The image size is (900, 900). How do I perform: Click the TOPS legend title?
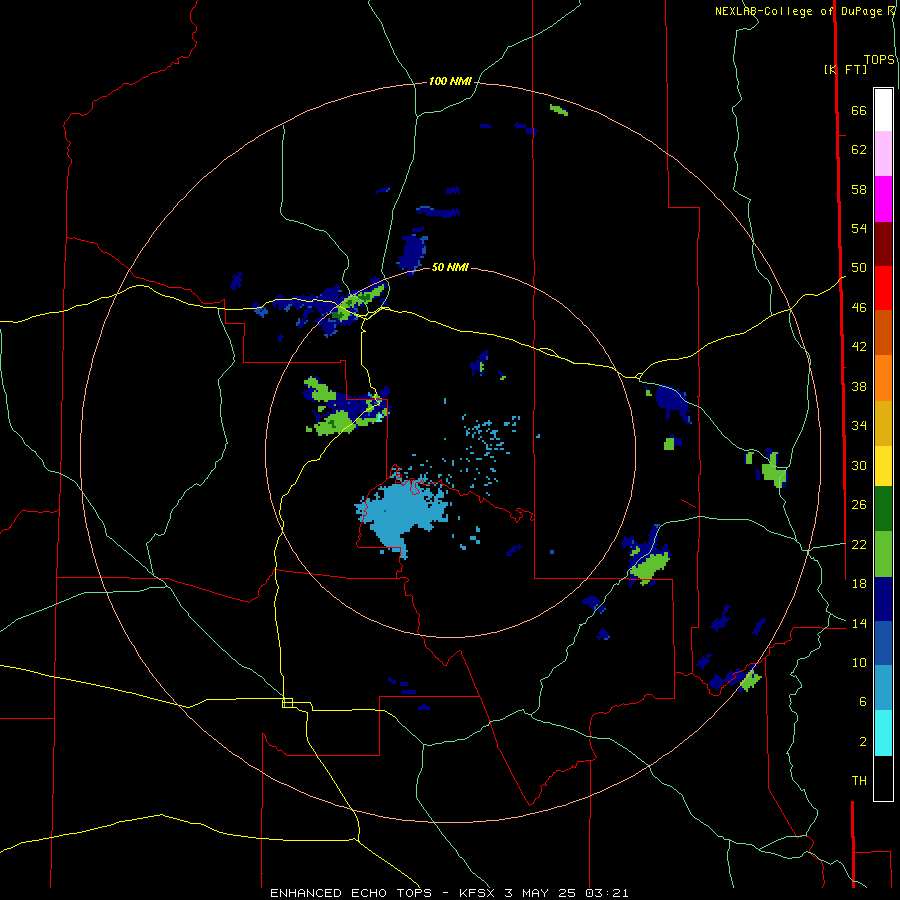879,60
